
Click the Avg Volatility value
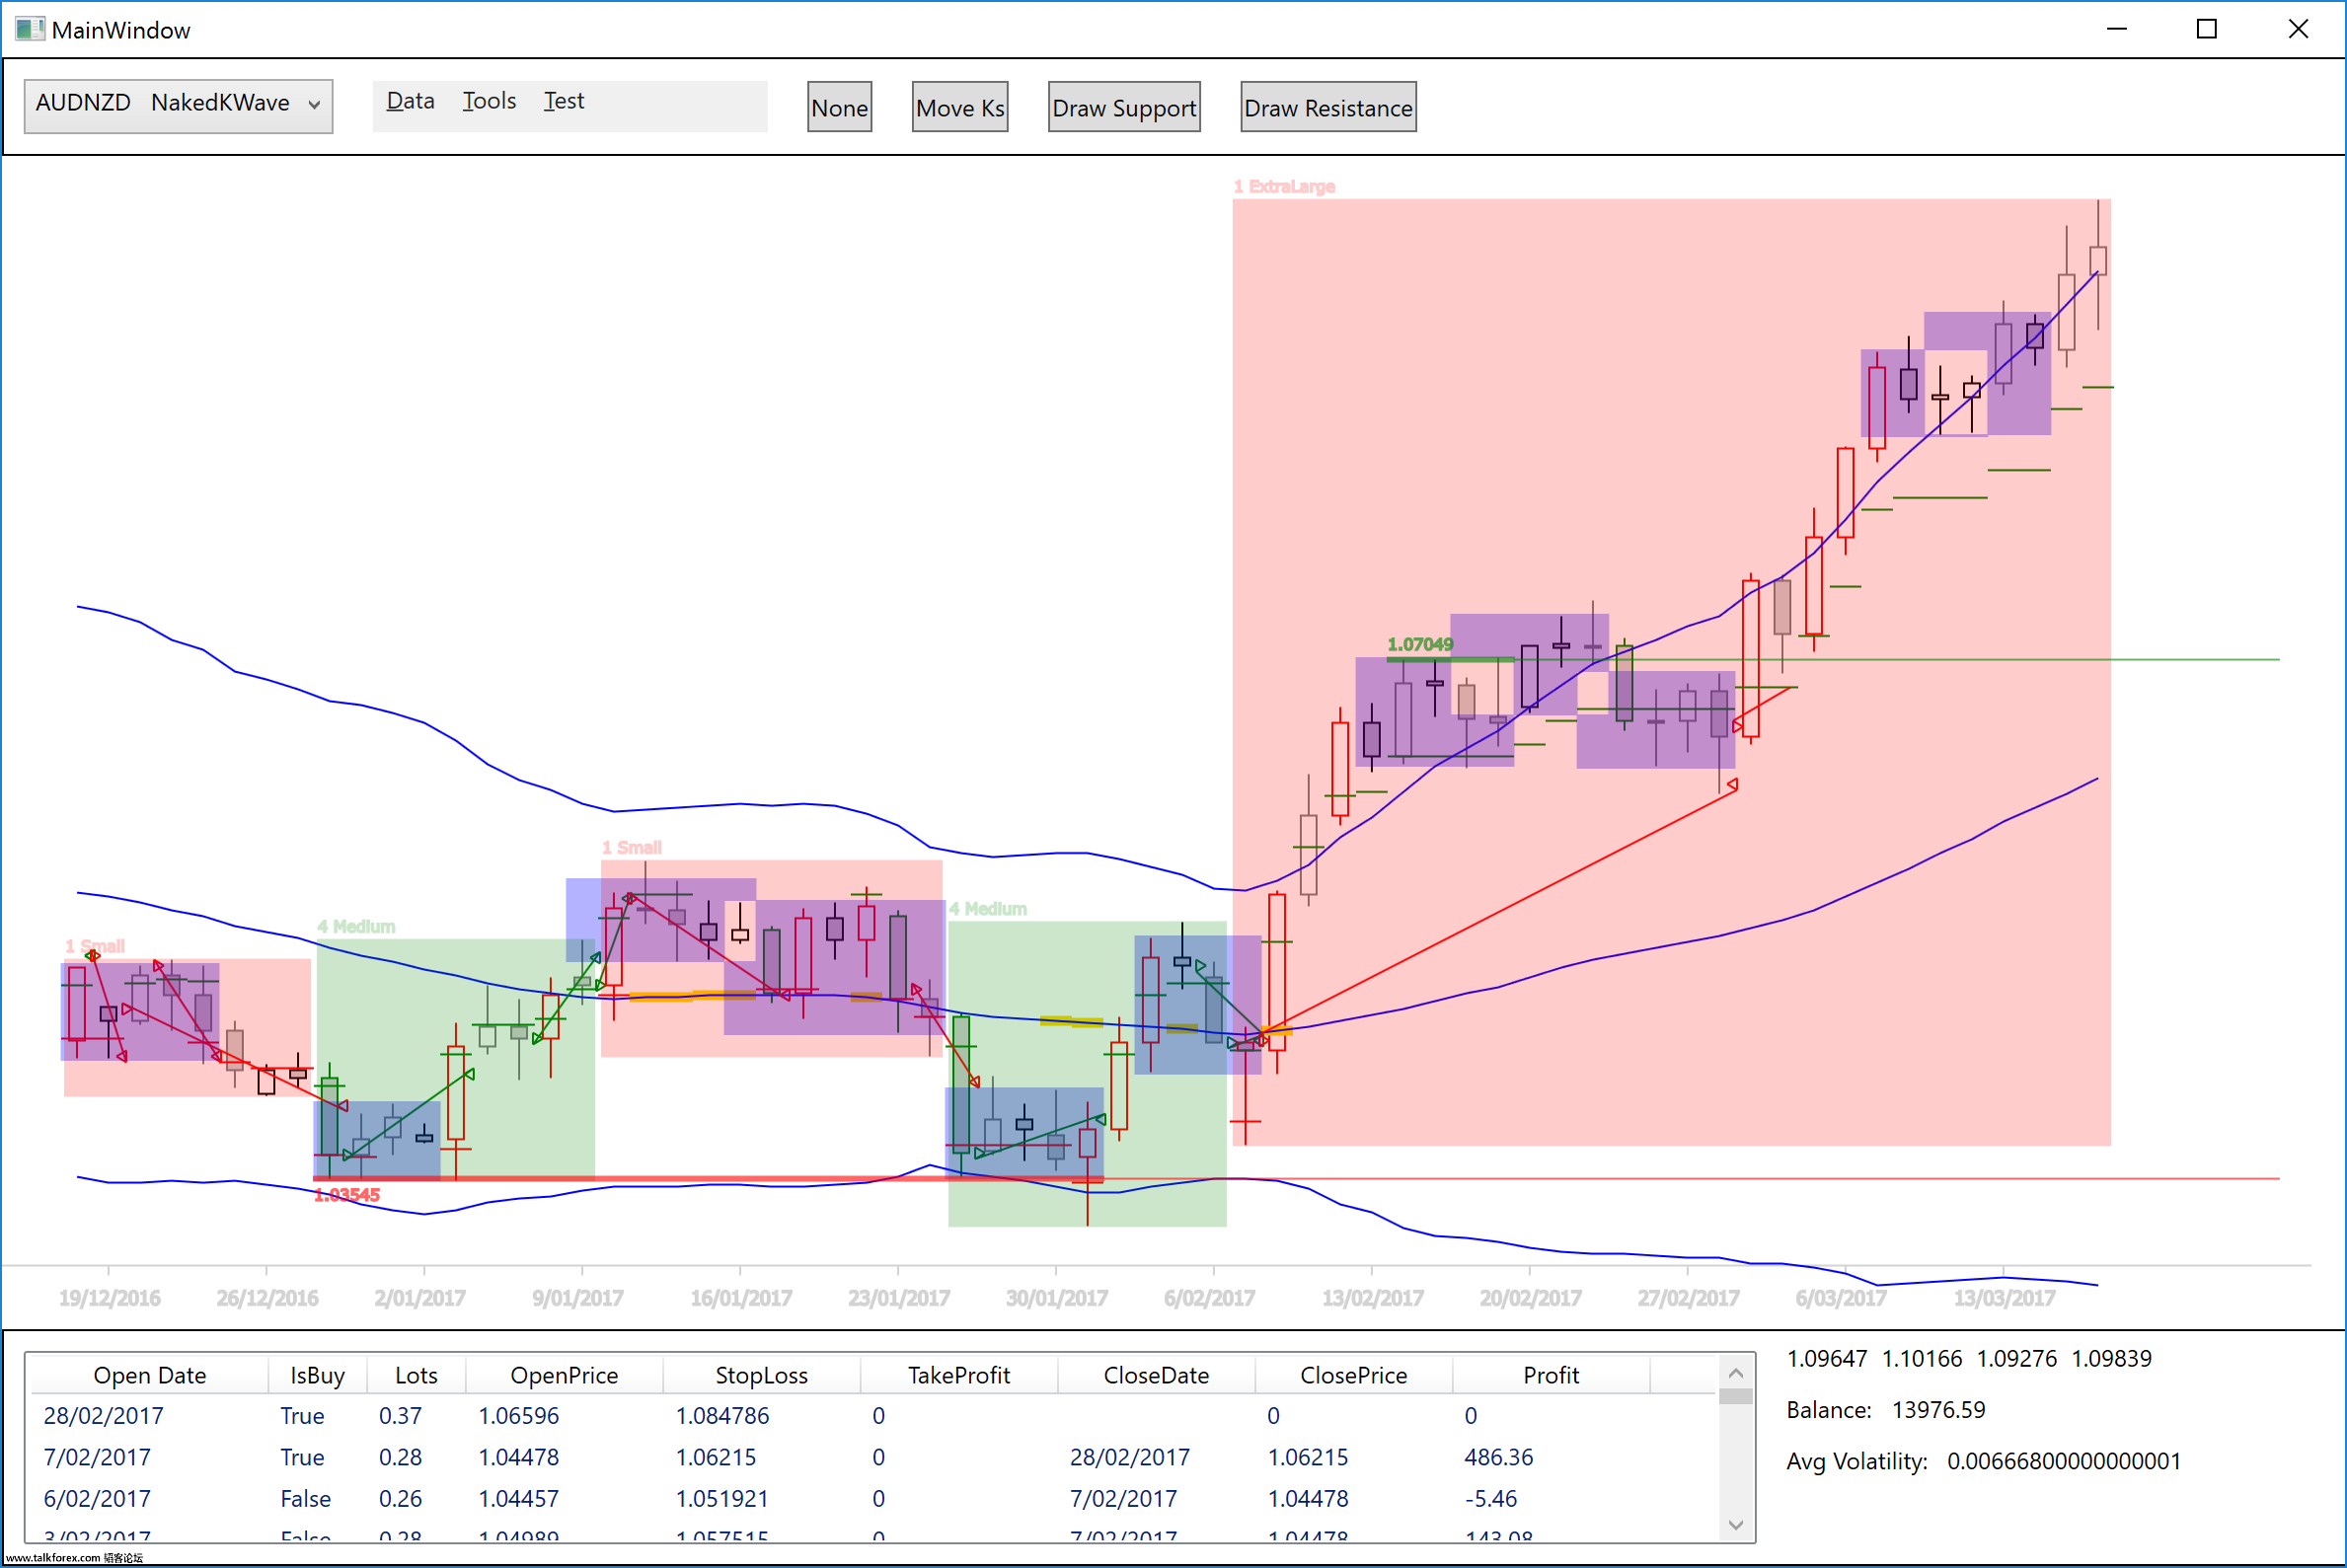click(x=2063, y=1461)
